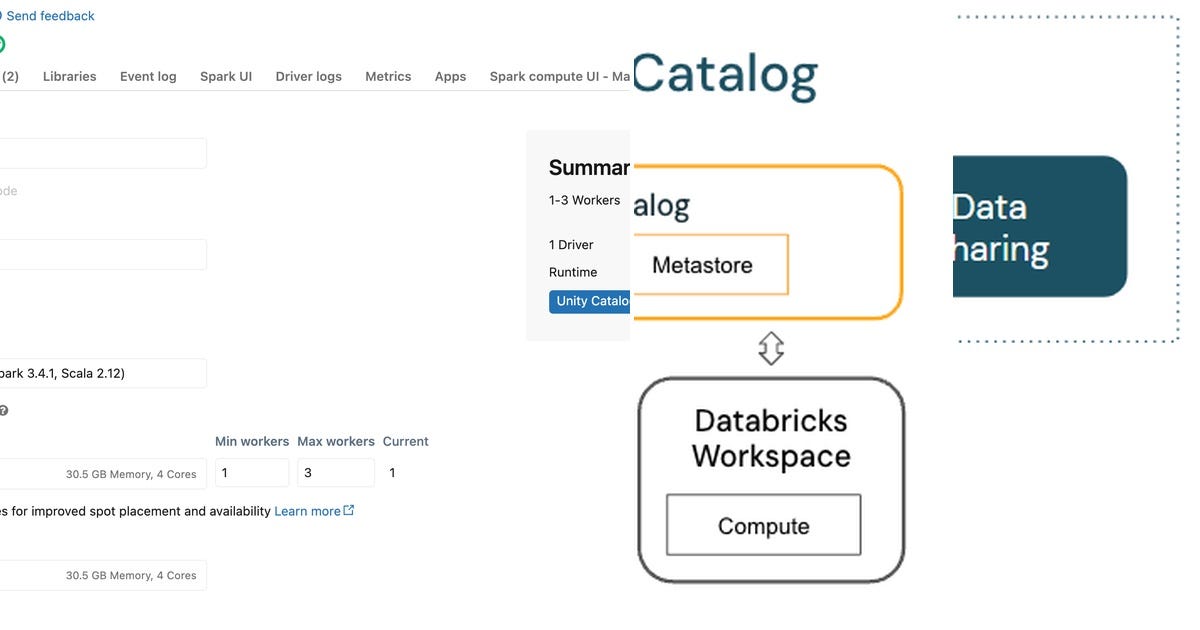Click the arrow between Catalog and Databricks Workspace
Screen dimensions: 1200x630
coord(770,348)
